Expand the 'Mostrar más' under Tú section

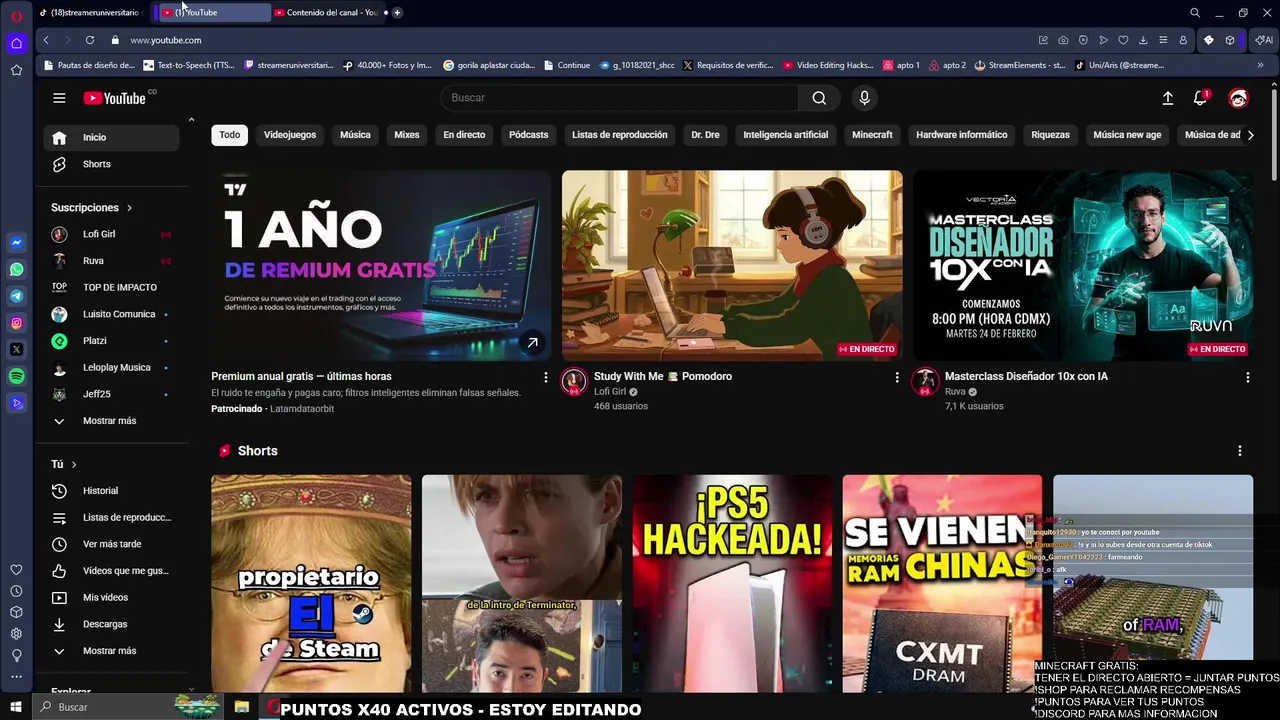pyautogui.click(x=110, y=651)
